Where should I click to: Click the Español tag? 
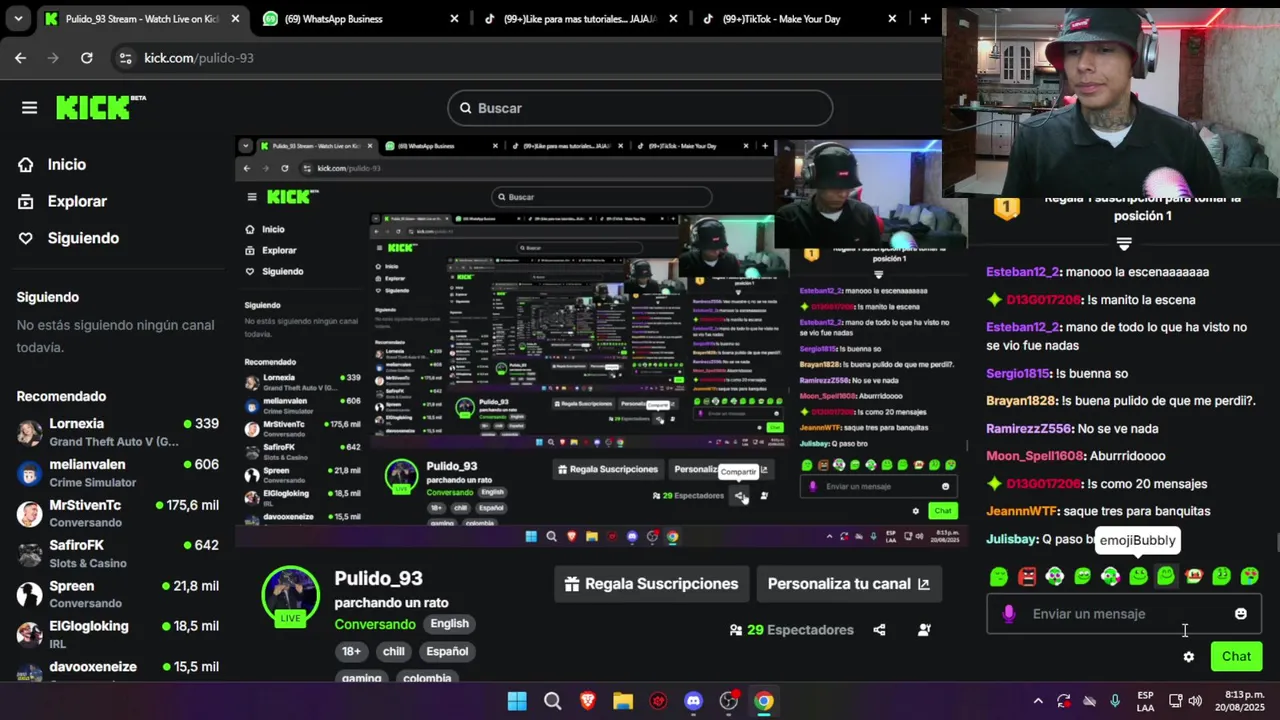pyautogui.click(x=447, y=651)
